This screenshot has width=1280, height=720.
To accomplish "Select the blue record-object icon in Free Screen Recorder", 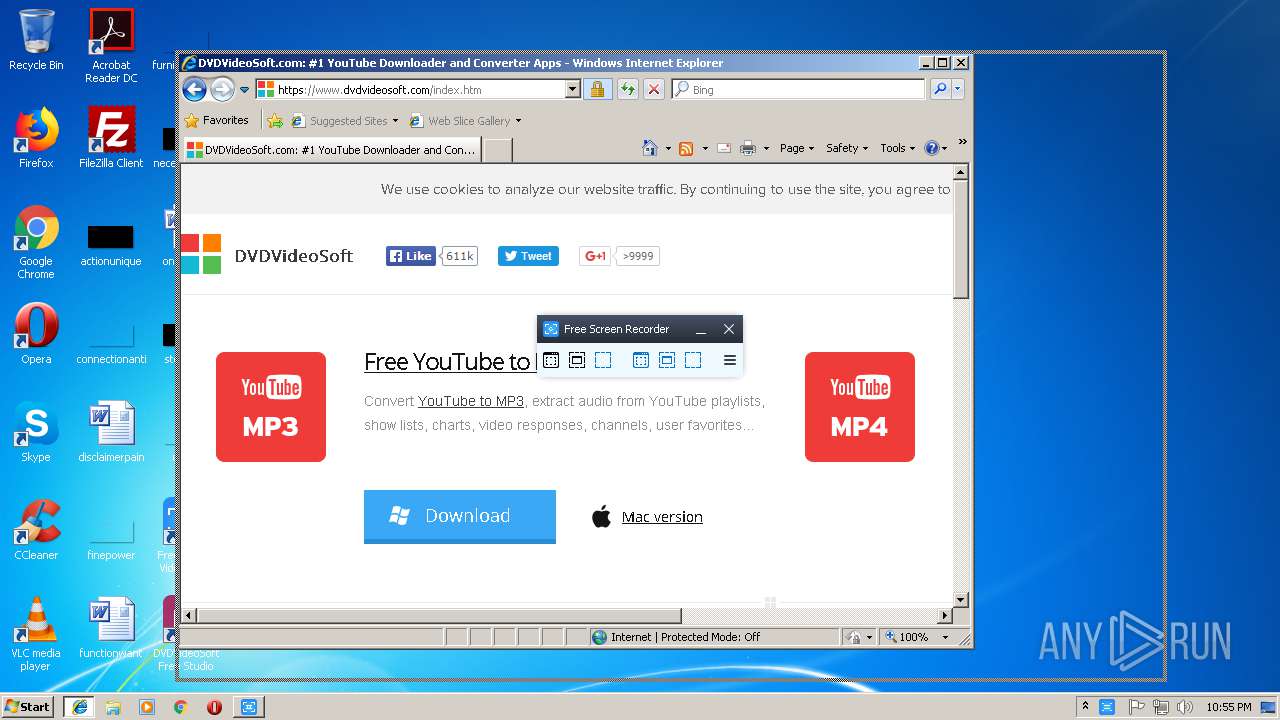I will point(667,360).
